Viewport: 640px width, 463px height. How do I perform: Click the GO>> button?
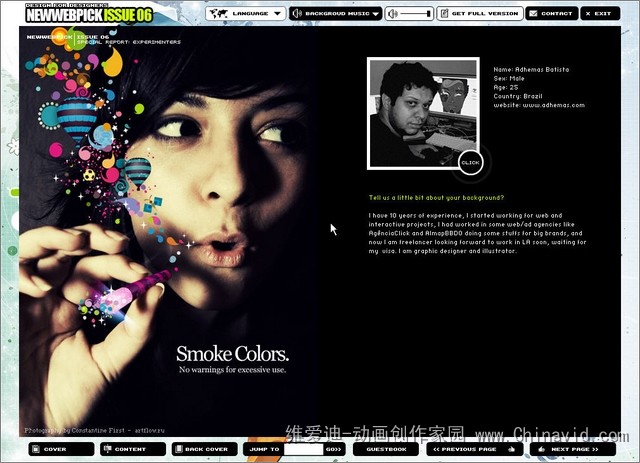(333, 449)
